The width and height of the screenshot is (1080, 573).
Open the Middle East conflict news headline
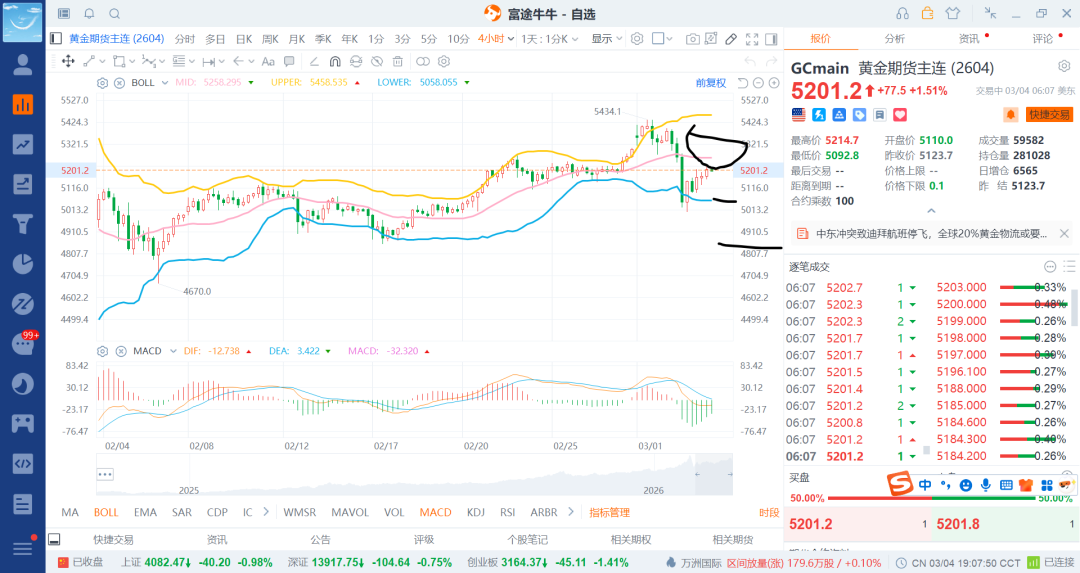click(x=931, y=234)
